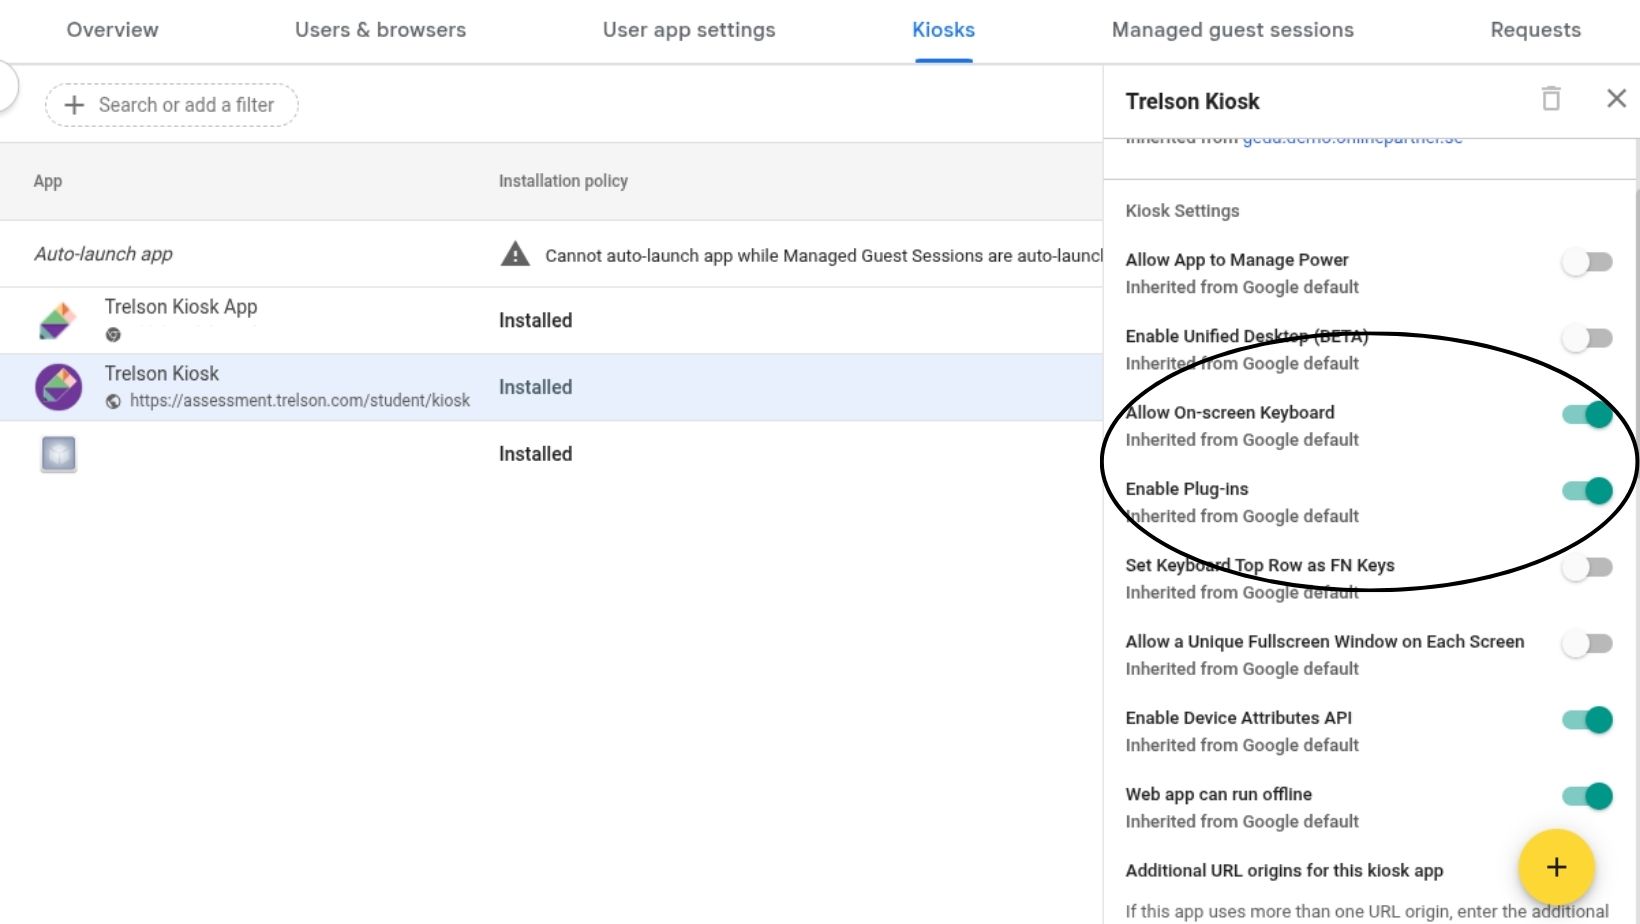Open the inherited-from domain link
The width and height of the screenshot is (1640, 924).
[1352, 140]
